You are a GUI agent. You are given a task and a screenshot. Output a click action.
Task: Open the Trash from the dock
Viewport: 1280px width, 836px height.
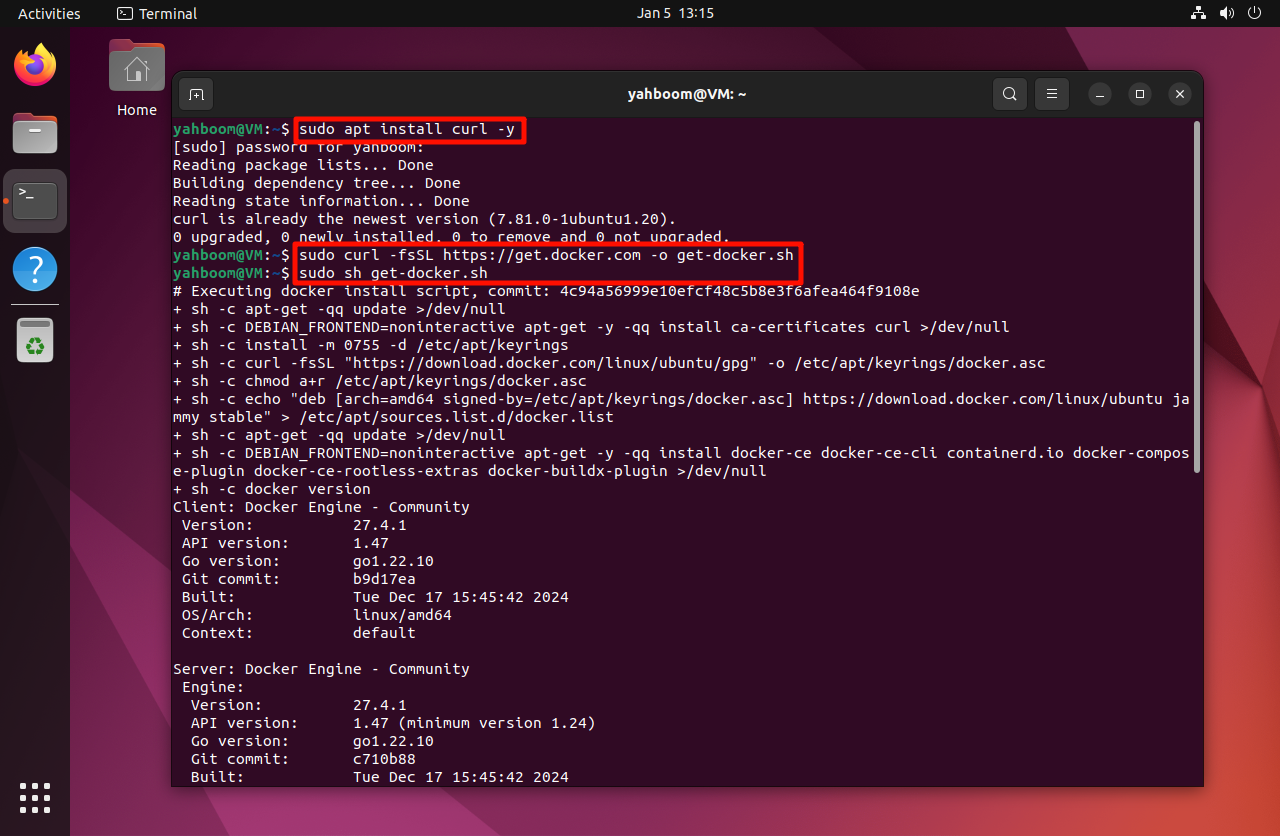click(35, 339)
